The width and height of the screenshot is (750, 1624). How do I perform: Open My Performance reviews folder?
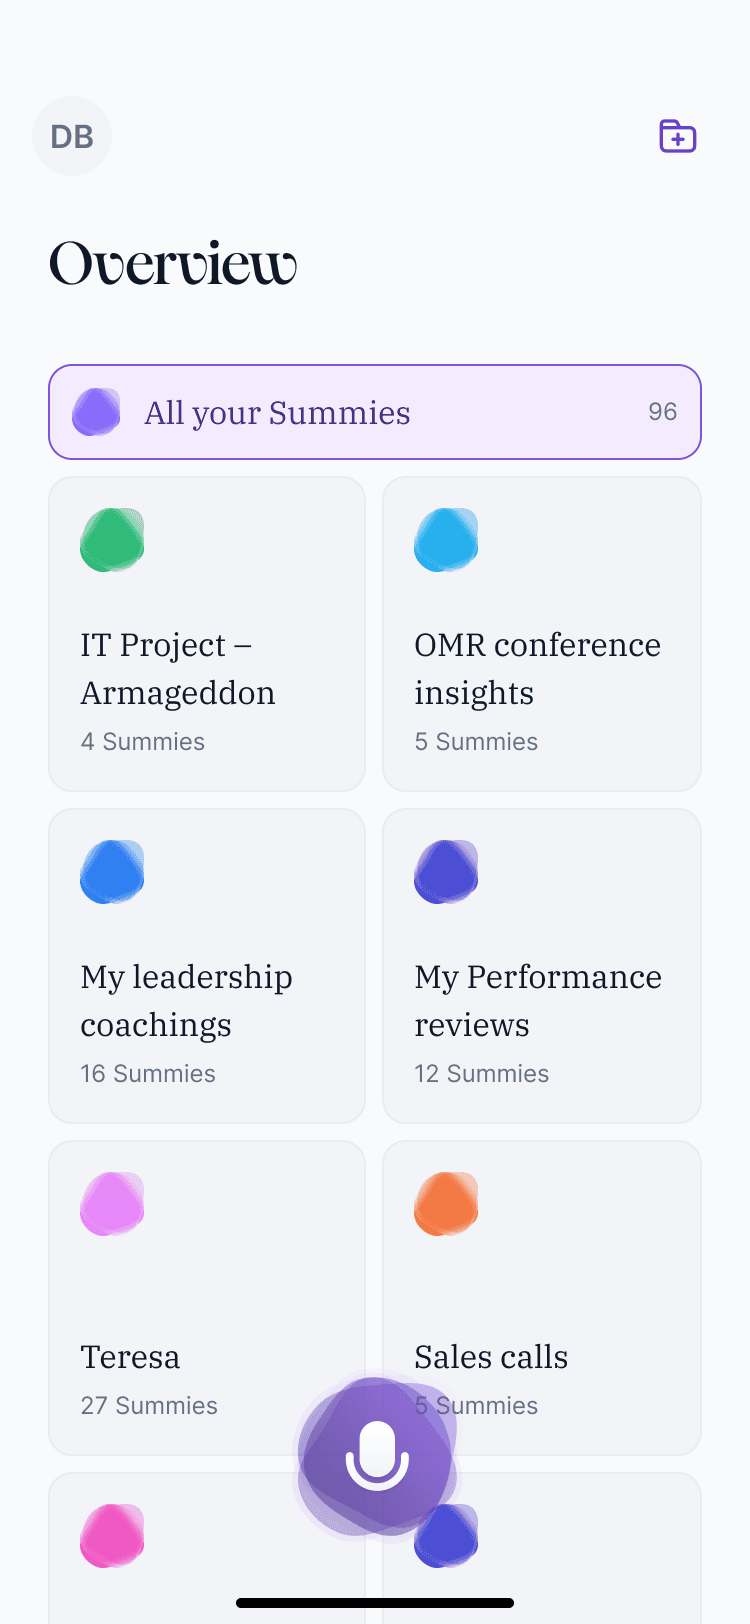538,1001
